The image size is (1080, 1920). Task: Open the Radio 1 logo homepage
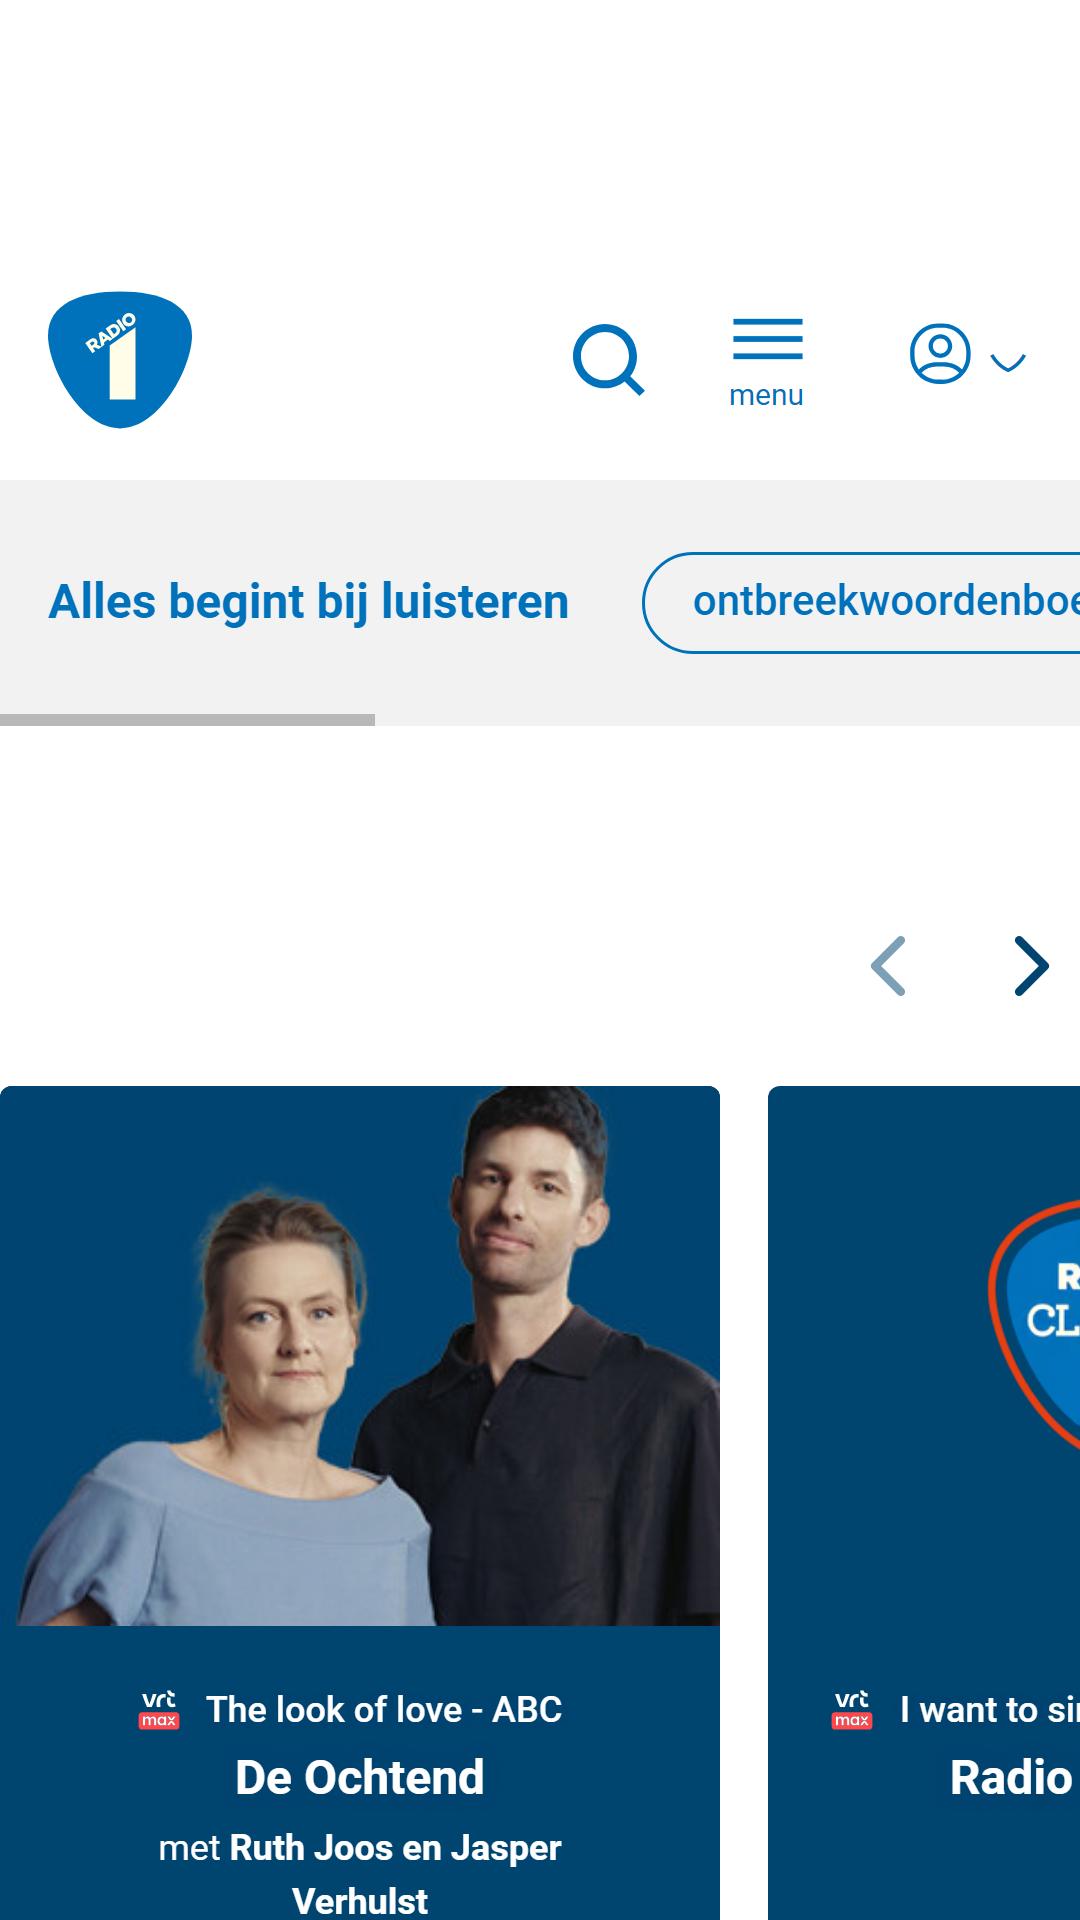(120, 360)
